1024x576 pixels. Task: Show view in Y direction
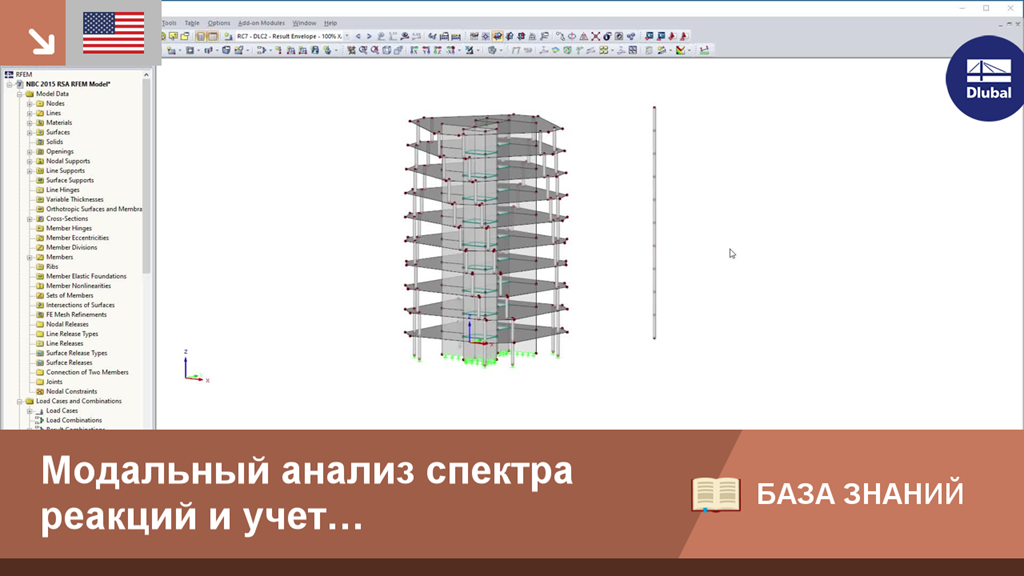(x=426, y=50)
